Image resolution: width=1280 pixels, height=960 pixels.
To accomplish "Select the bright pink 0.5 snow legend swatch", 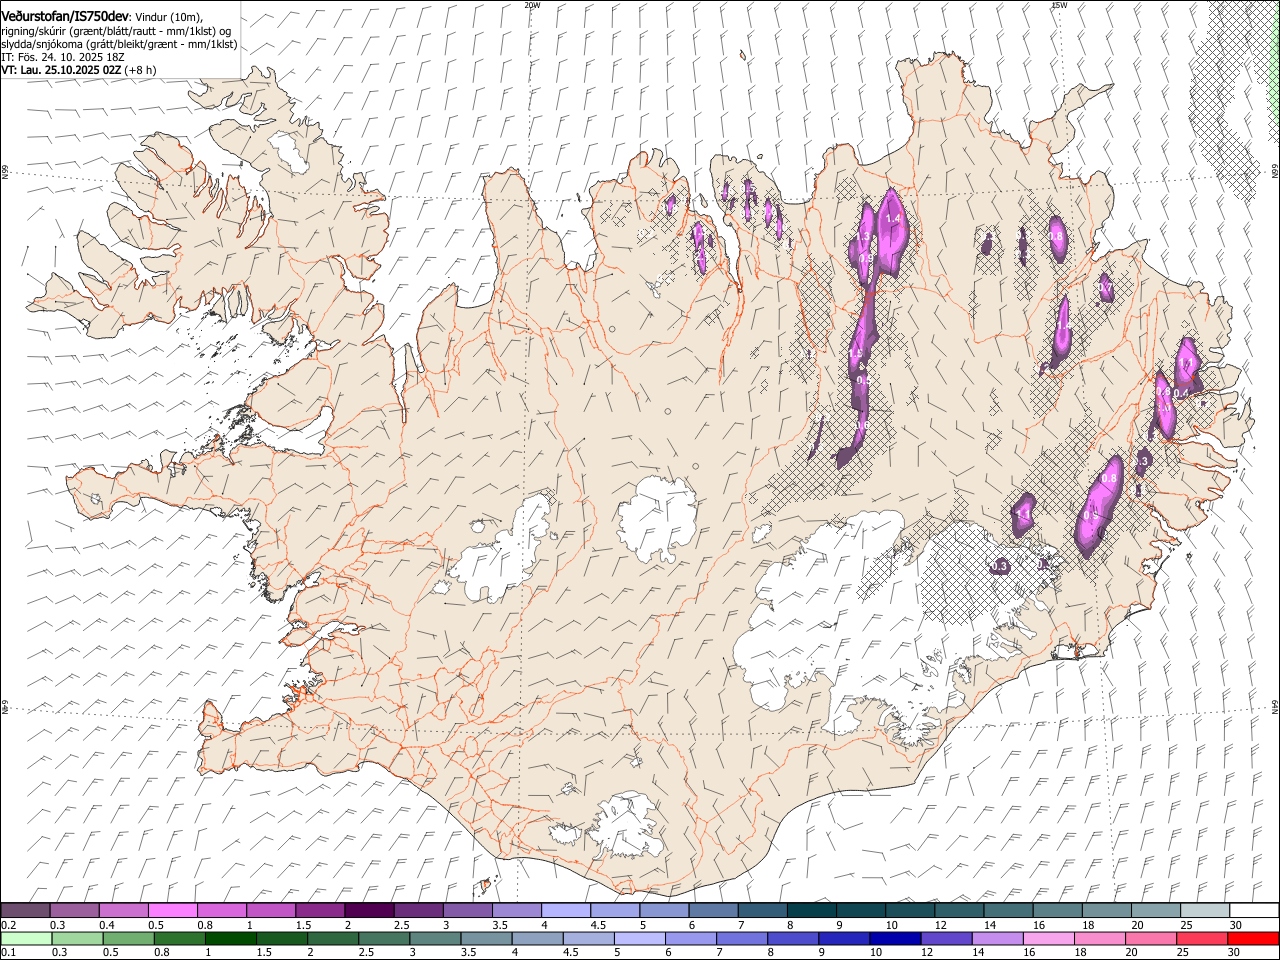I will [x=172, y=910].
